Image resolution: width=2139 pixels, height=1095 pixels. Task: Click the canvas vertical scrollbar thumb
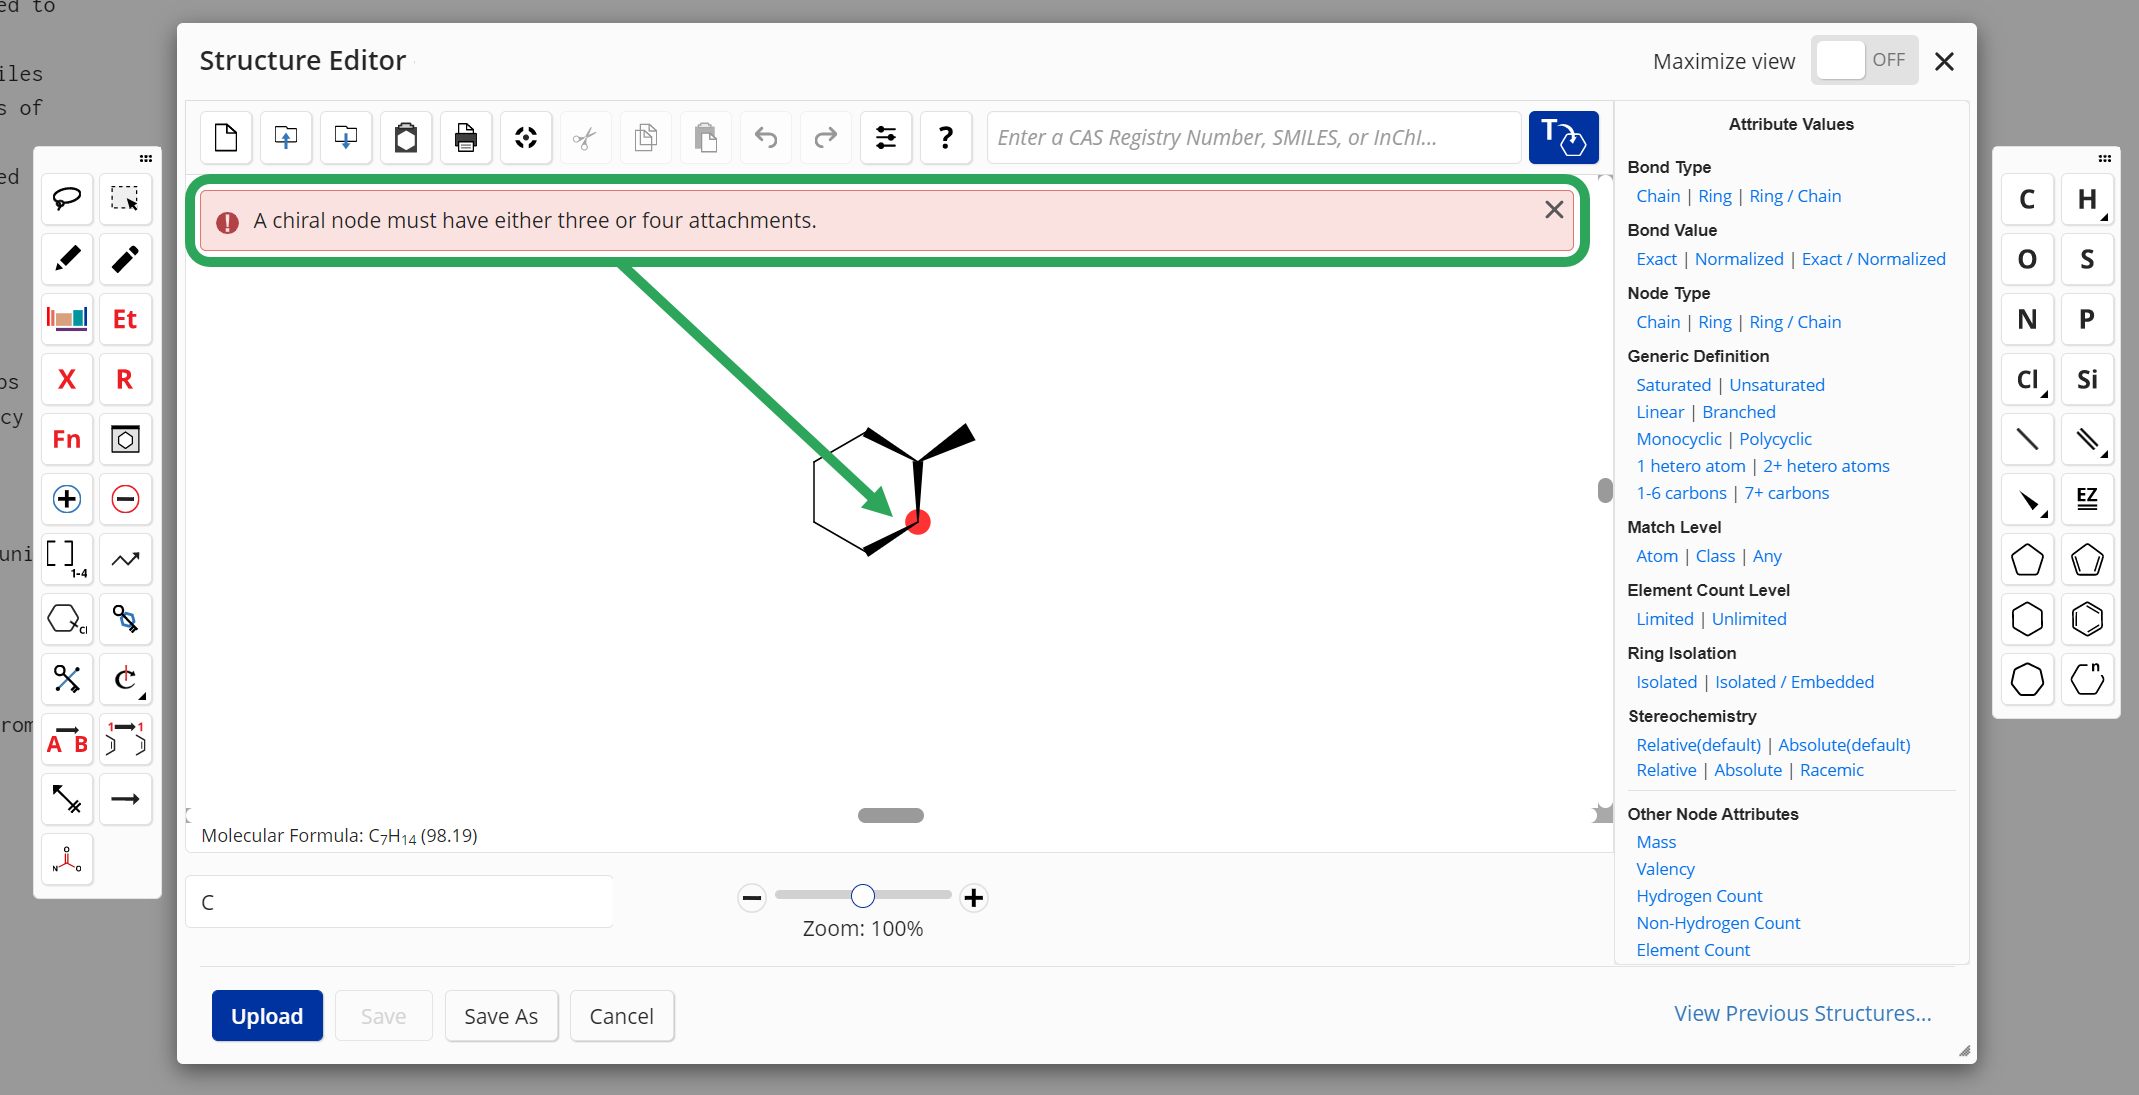[x=1605, y=490]
